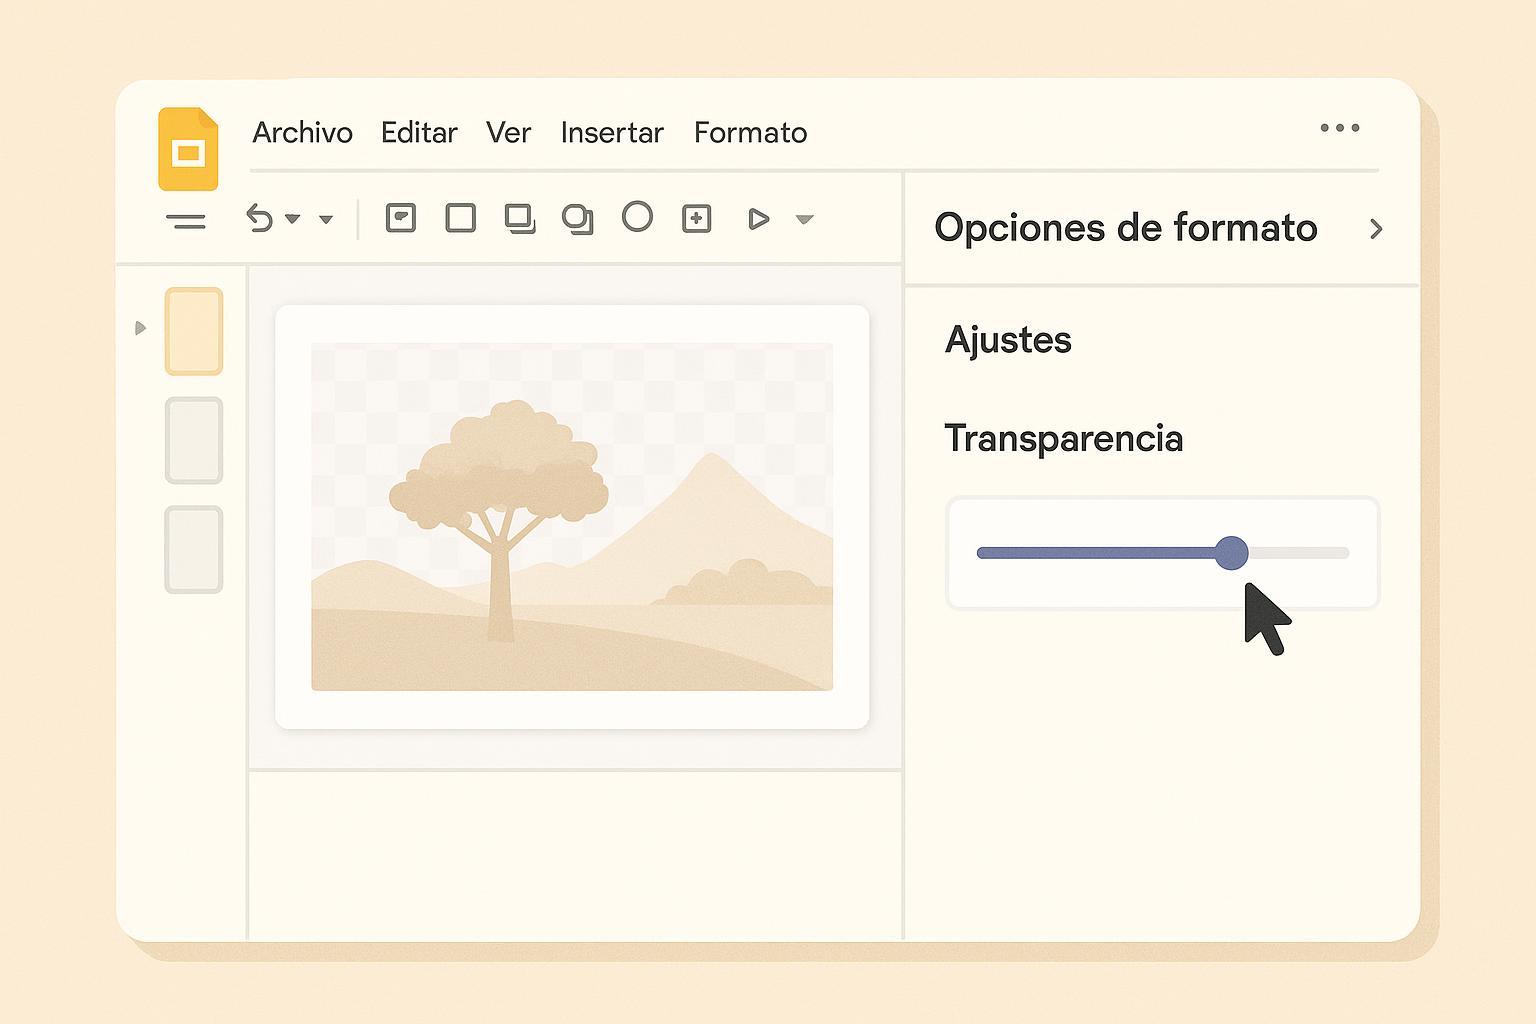Click the square icon with plus sign
1536x1024 pixels.
tap(696, 218)
